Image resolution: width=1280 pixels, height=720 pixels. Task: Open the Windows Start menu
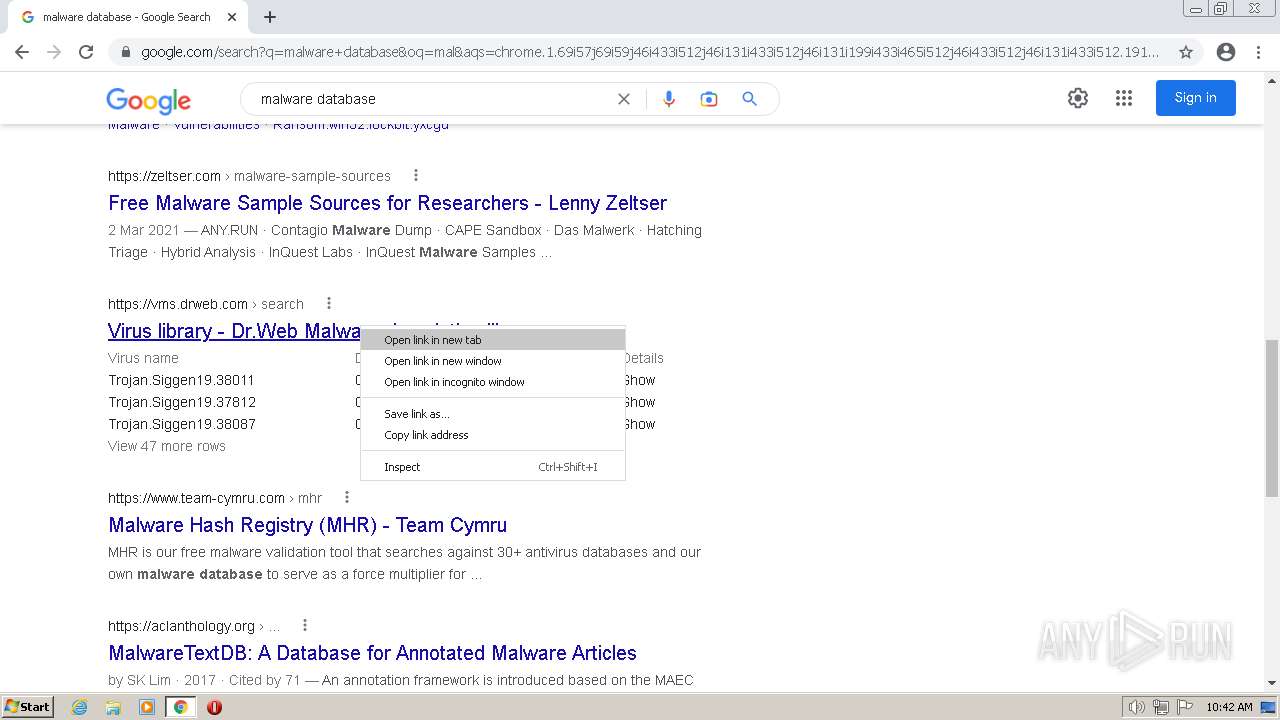click(27, 707)
